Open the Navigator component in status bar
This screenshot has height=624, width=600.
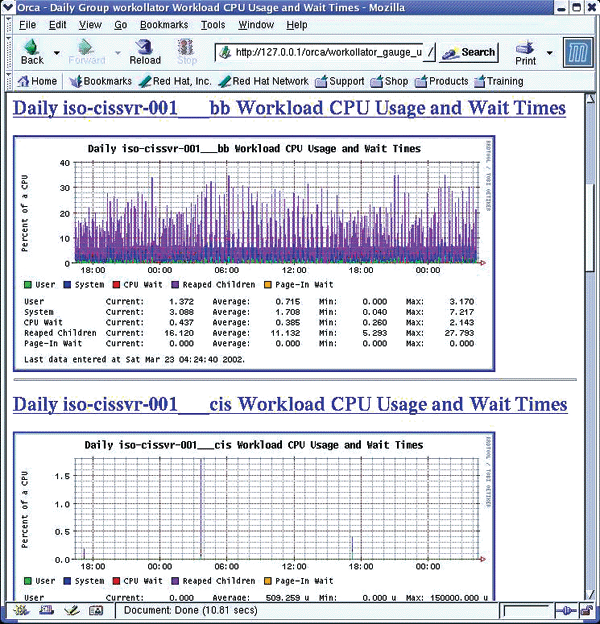tap(19, 610)
